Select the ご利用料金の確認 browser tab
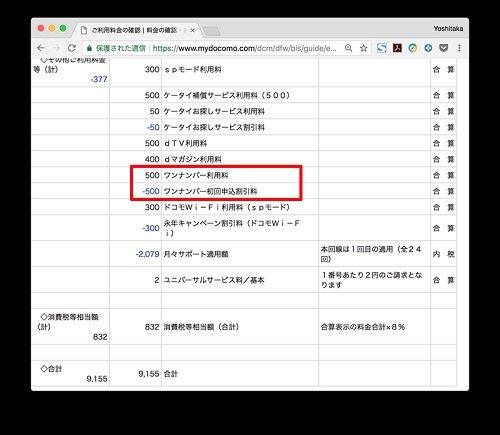The width and height of the screenshot is (500, 435). (x=137, y=30)
